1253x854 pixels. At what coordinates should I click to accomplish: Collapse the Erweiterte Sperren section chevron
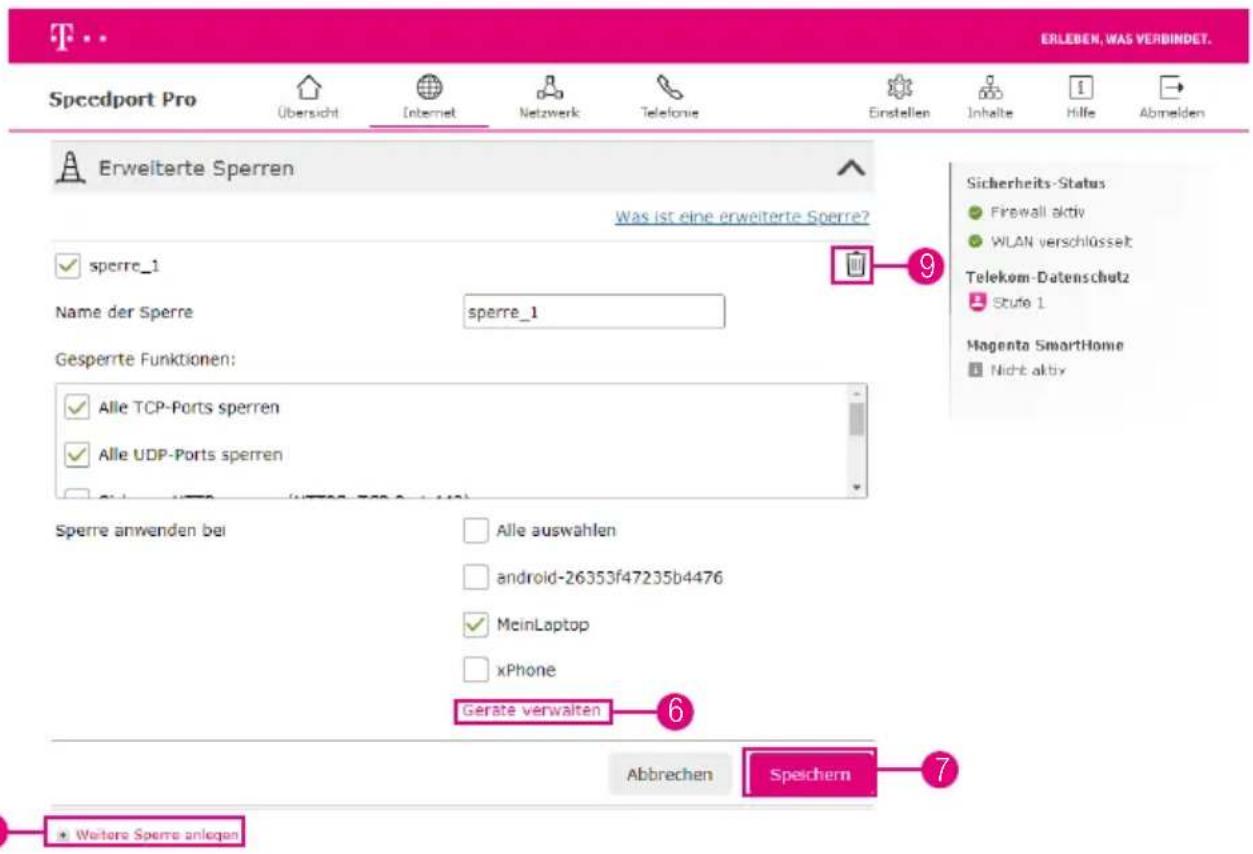pos(850,169)
